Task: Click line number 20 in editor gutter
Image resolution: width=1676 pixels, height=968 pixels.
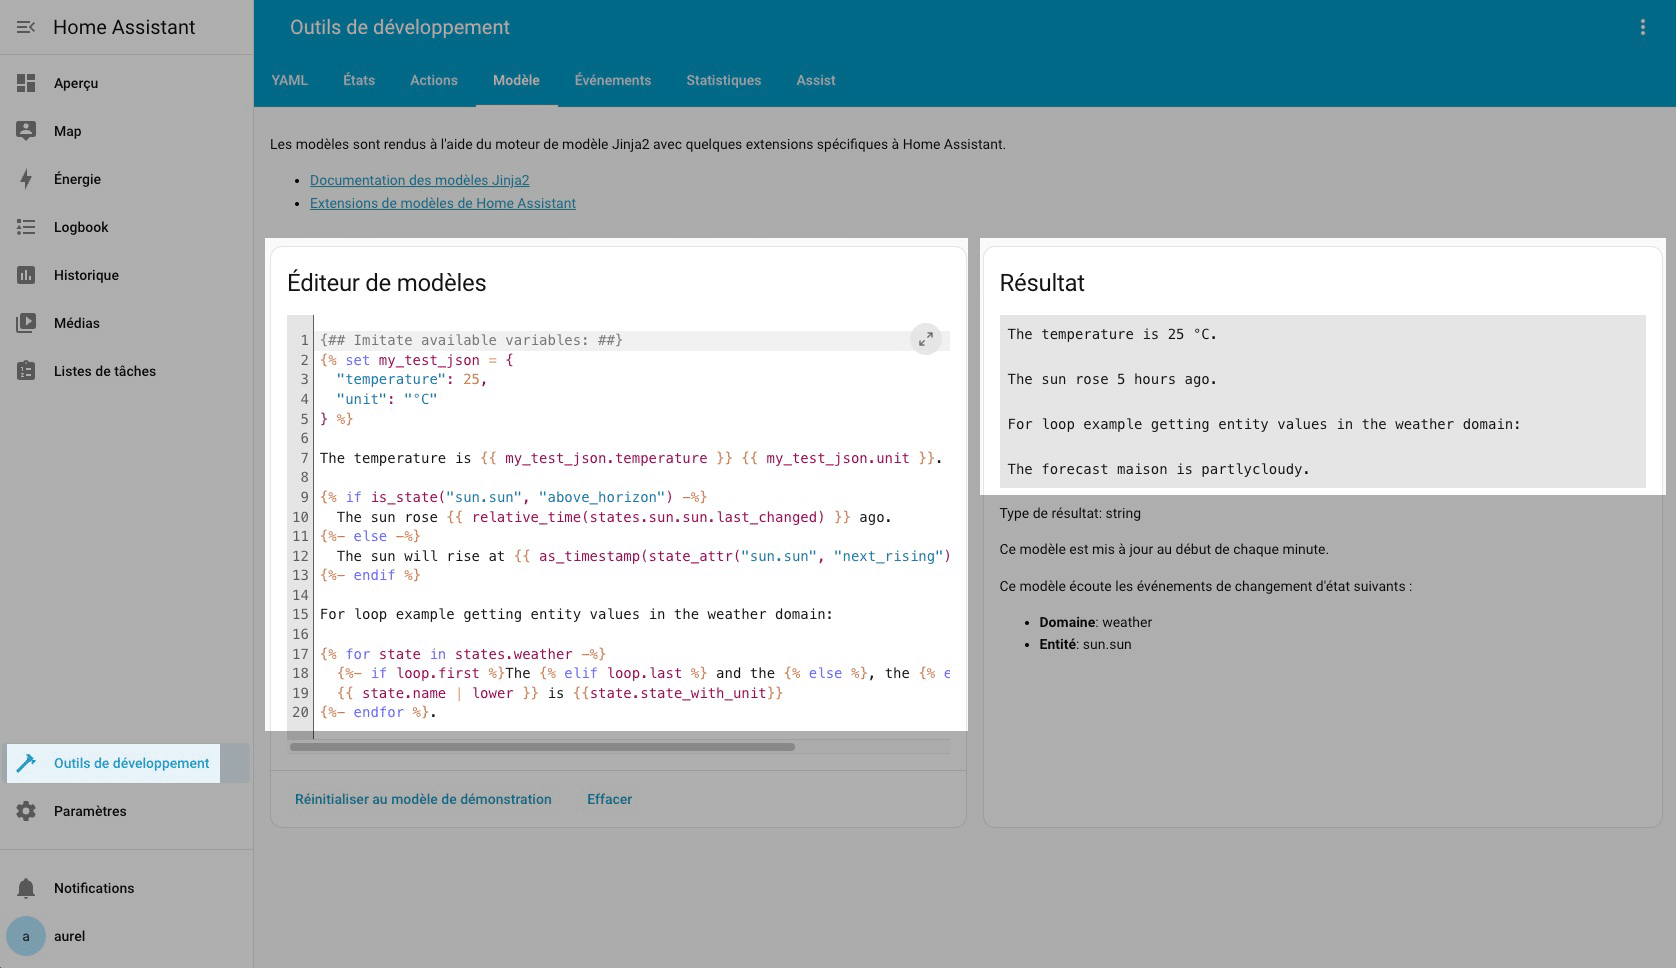Action: (x=300, y=712)
